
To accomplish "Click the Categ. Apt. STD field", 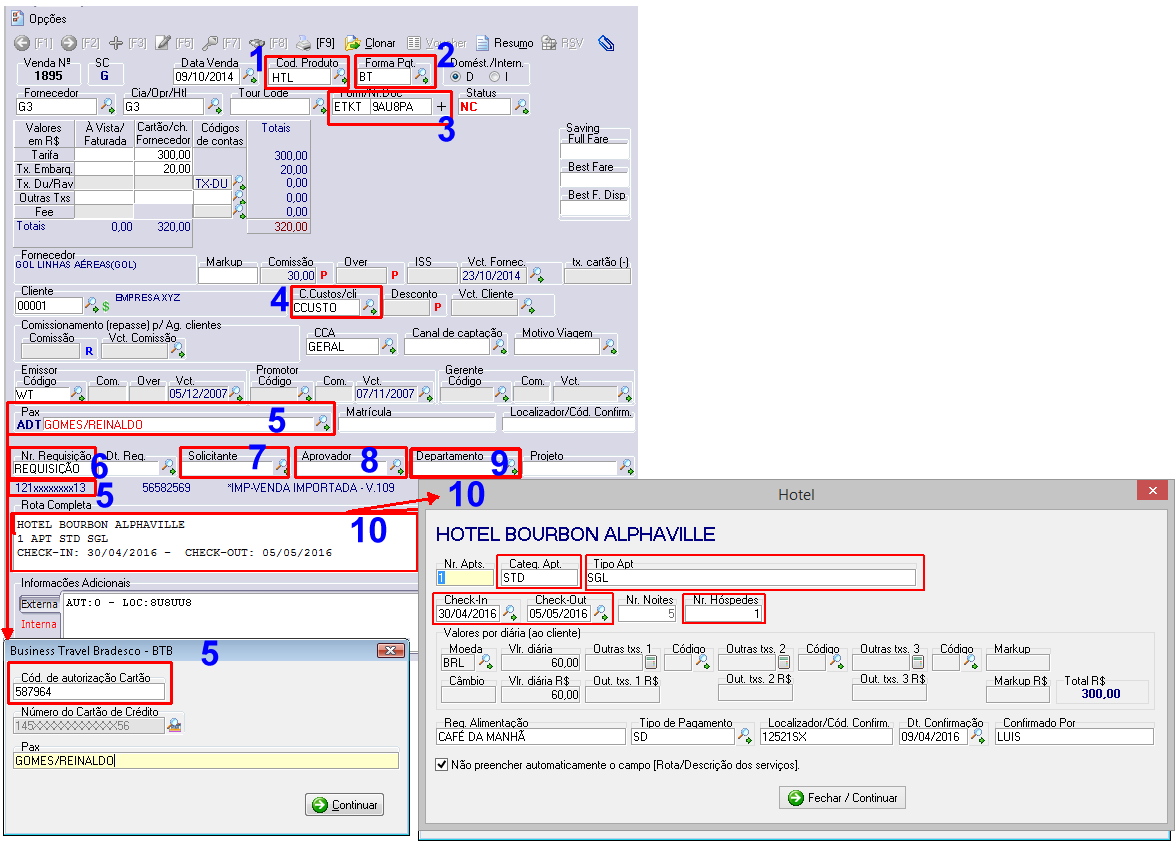I will 538,578.
